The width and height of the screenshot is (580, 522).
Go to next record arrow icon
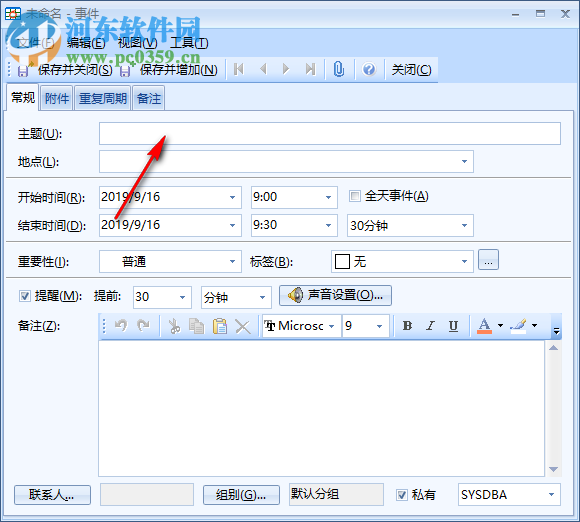(286, 69)
